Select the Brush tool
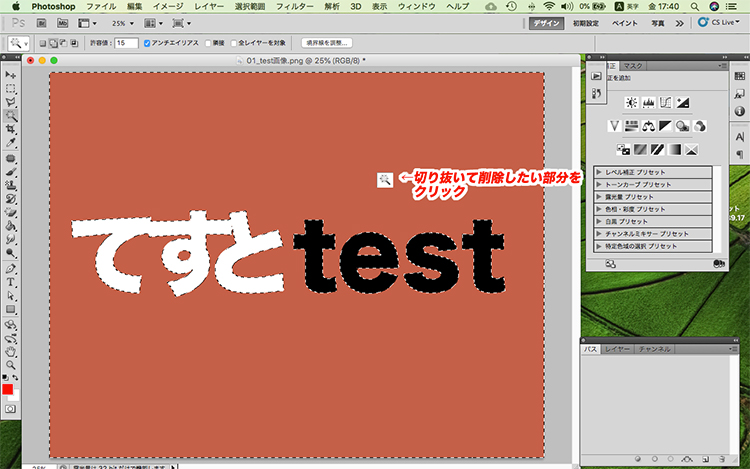750x469 pixels. tap(11, 172)
